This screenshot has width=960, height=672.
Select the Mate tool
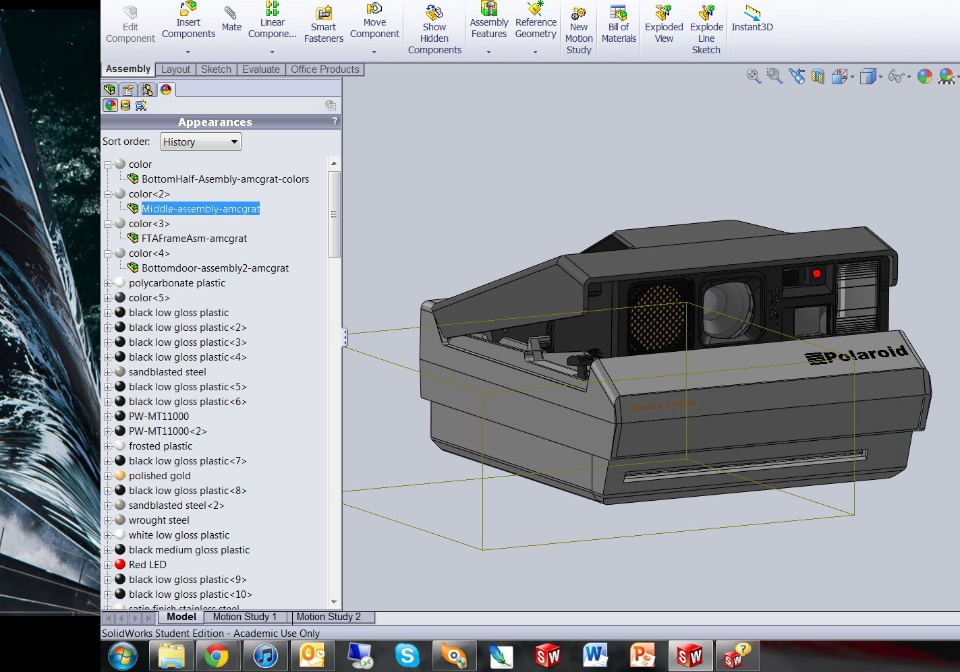click(231, 19)
